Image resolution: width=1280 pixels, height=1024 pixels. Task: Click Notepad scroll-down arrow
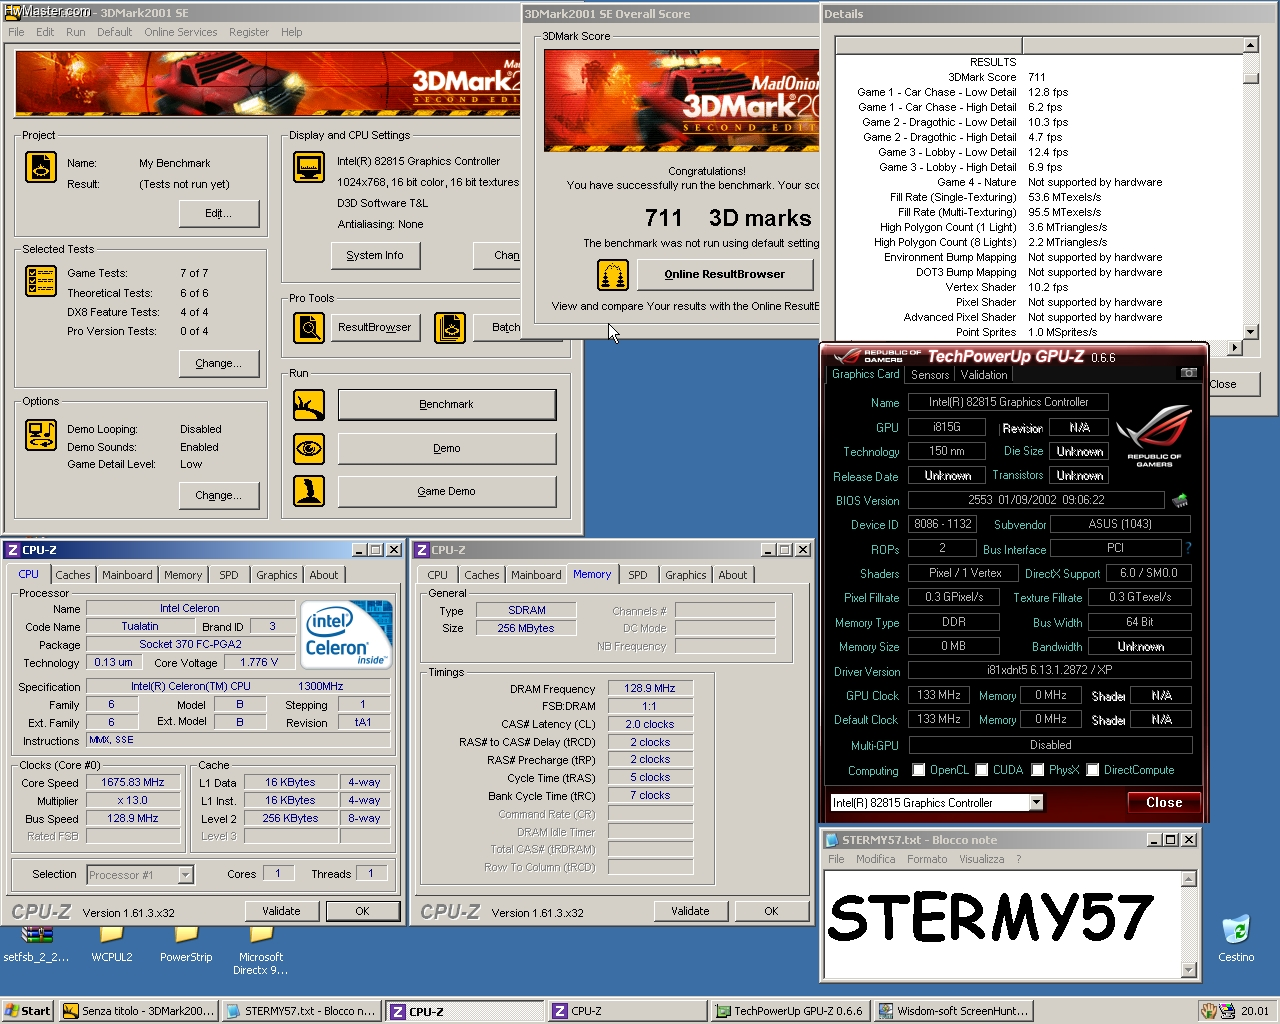pos(1189,969)
